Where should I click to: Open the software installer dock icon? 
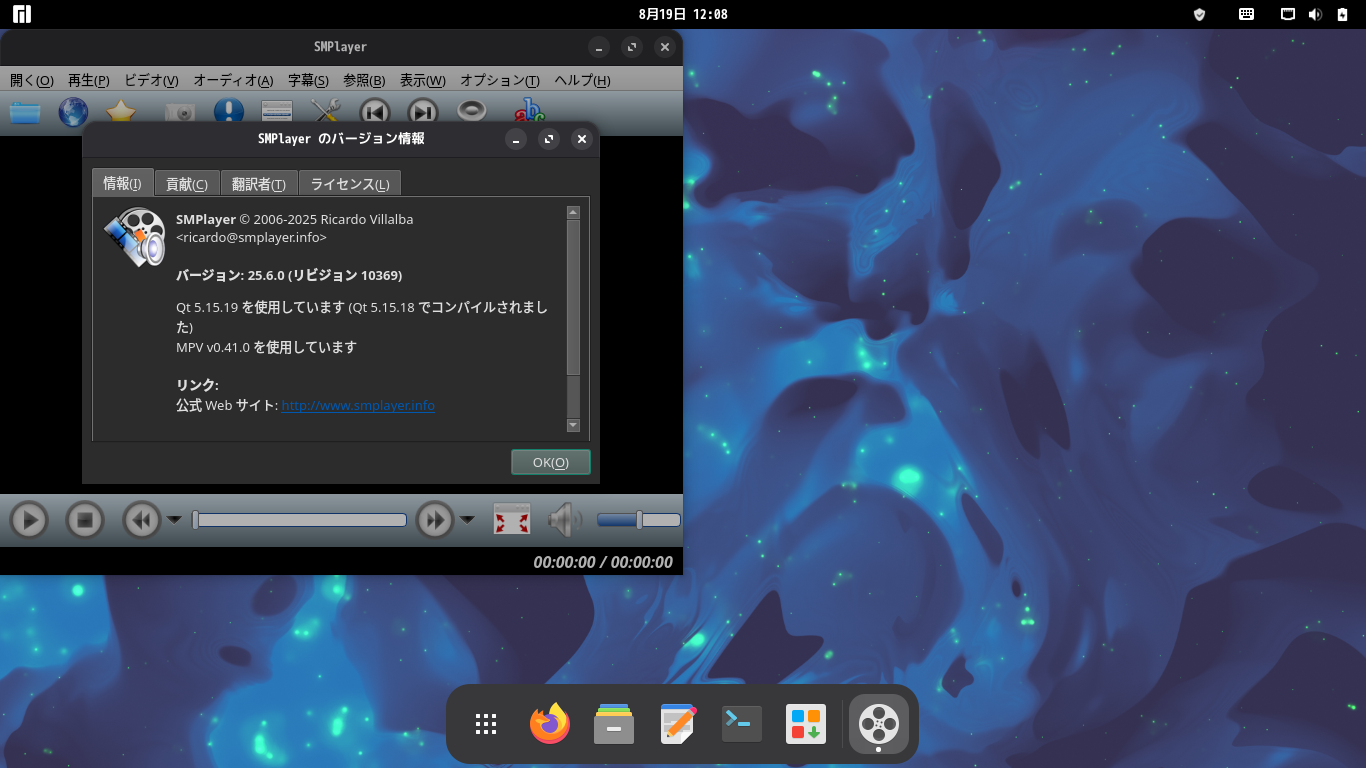click(806, 724)
